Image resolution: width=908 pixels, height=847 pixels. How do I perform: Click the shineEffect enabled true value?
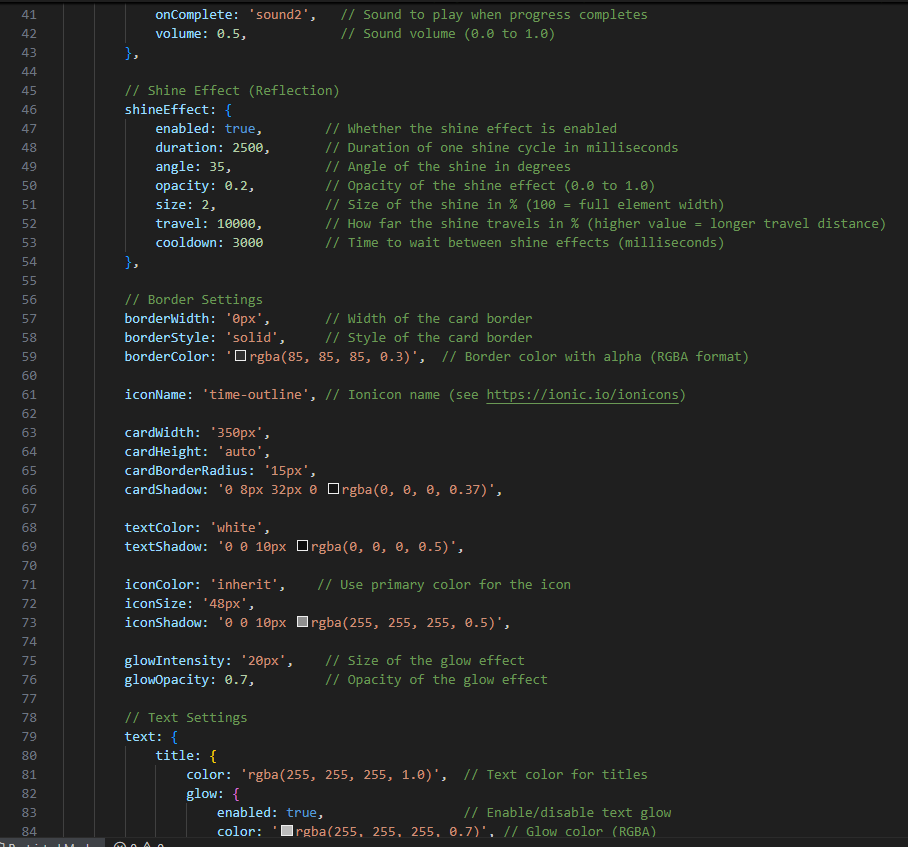click(x=239, y=129)
